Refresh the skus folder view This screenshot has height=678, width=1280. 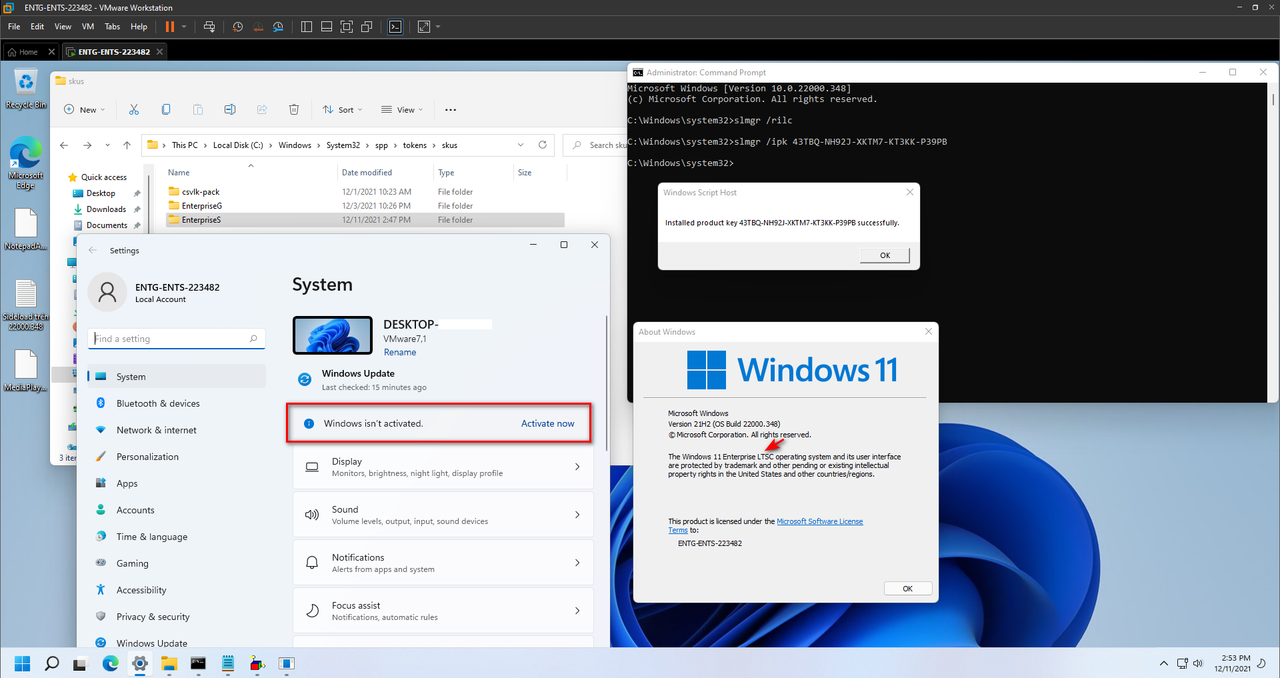(x=545, y=145)
